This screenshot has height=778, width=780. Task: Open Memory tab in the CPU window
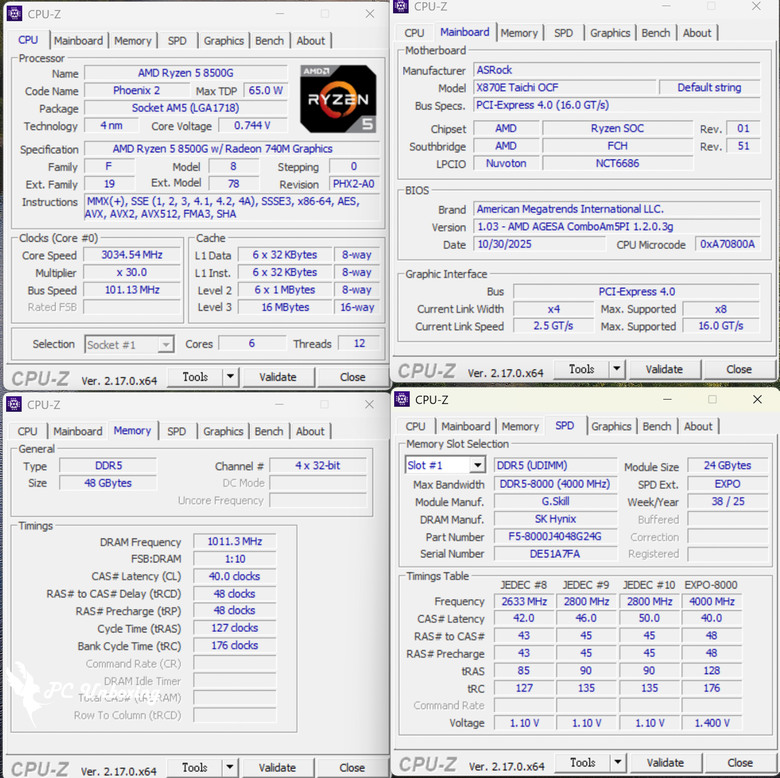tap(133, 41)
